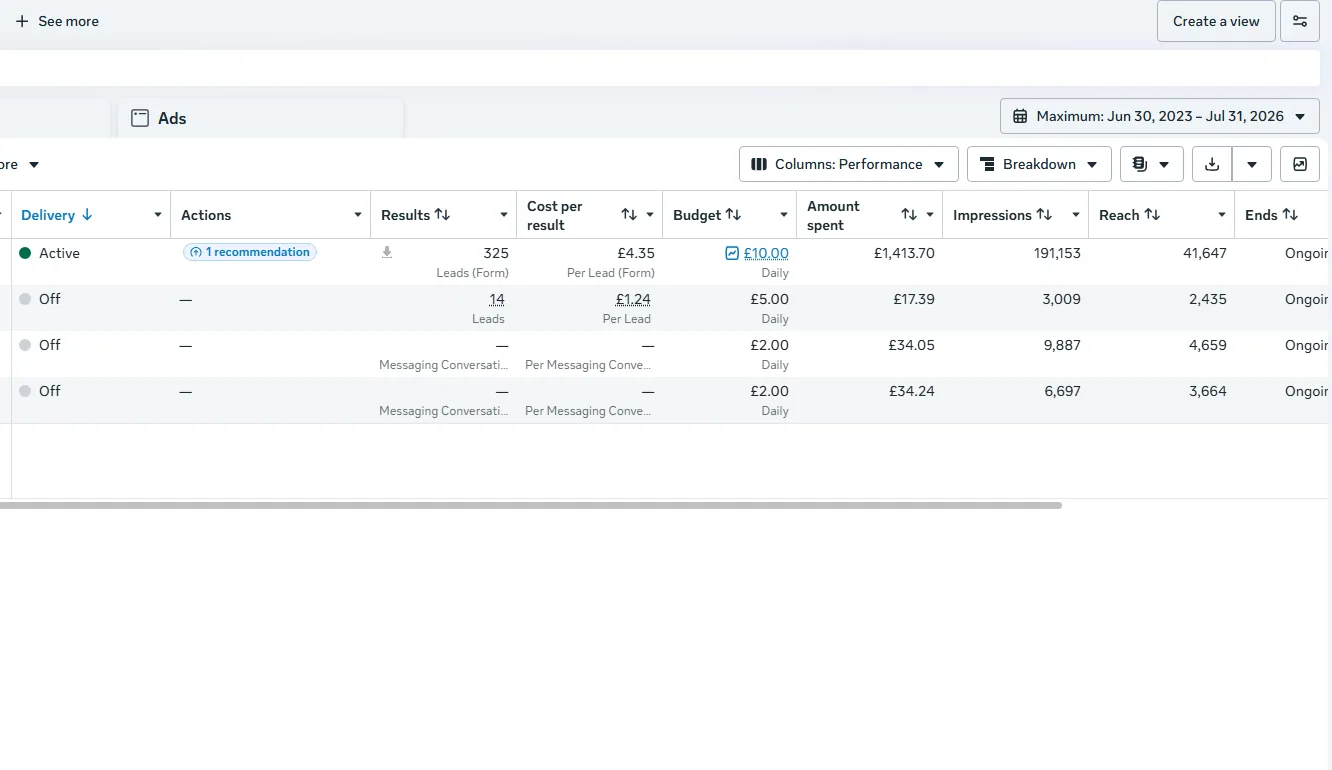The image size is (1332, 770).
Task: Click the 4,659 reach cell
Action: click(1207, 345)
